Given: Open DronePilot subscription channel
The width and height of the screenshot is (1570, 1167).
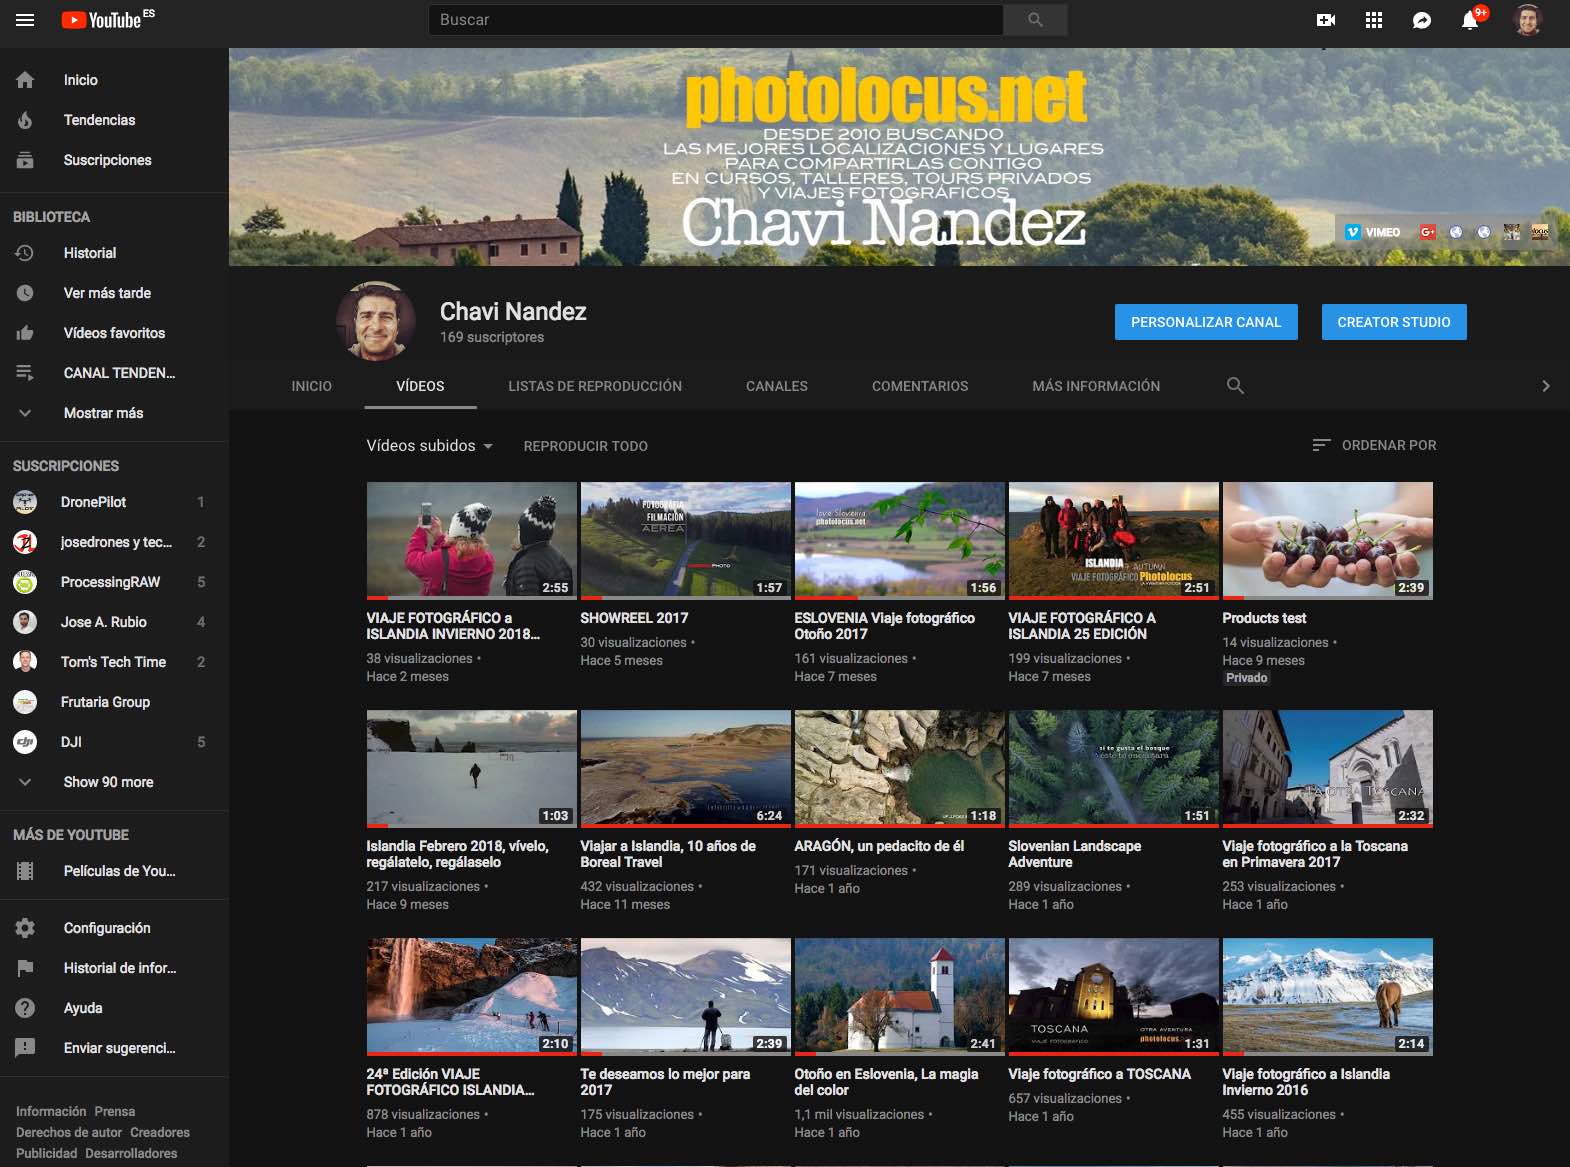Looking at the screenshot, I should click(114, 502).
